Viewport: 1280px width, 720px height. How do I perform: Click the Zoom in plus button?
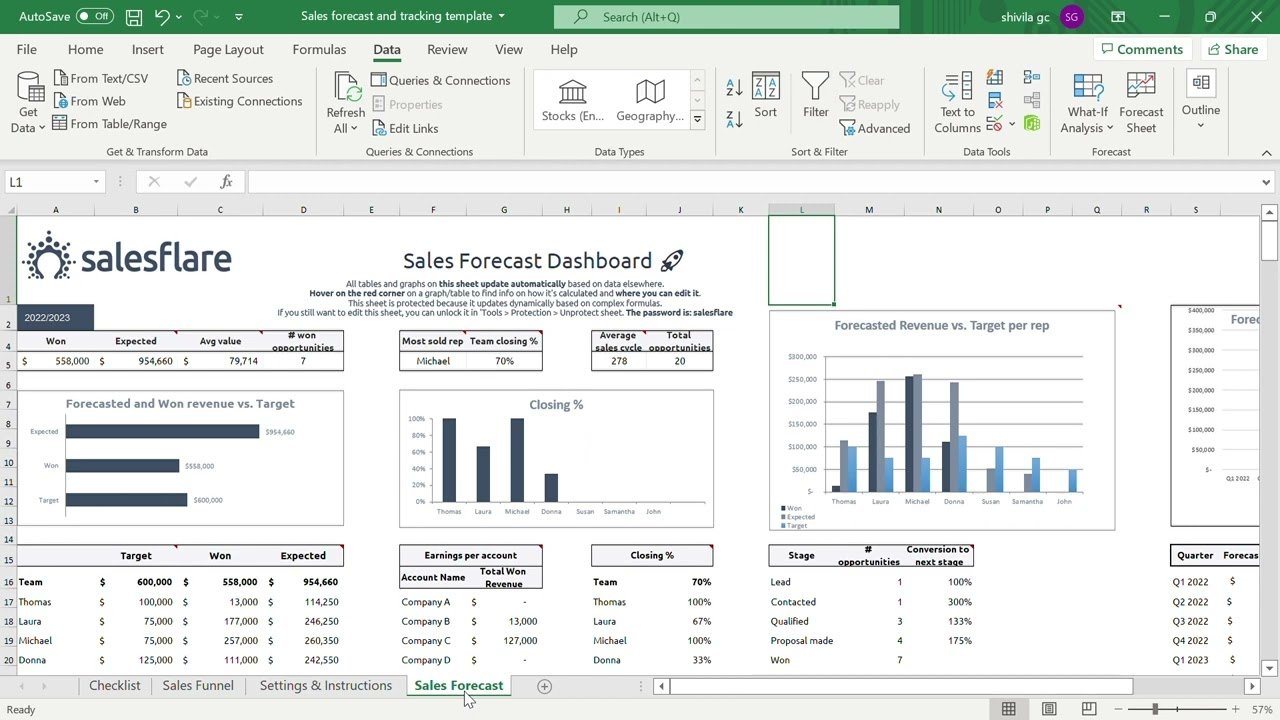[1235, 709]
